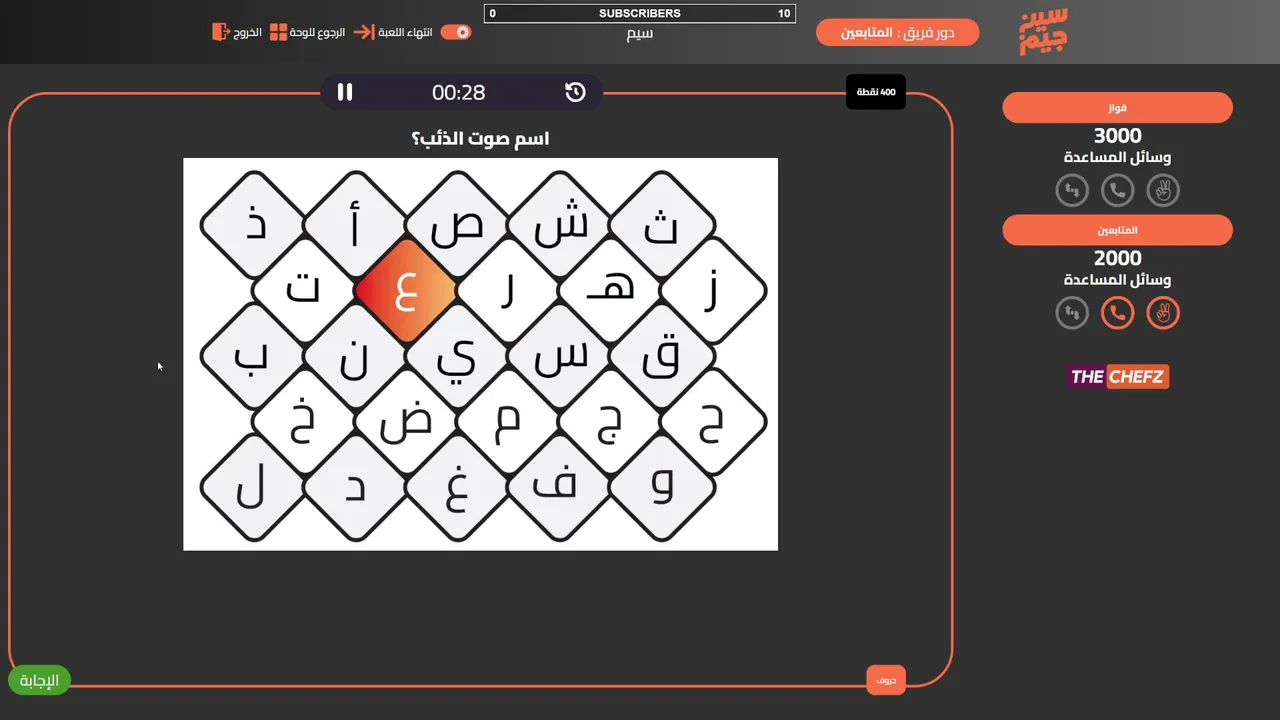Viewport: 1280px width, 720px height.
Task: Select the ذ letter tile
Action: (254, 226)
